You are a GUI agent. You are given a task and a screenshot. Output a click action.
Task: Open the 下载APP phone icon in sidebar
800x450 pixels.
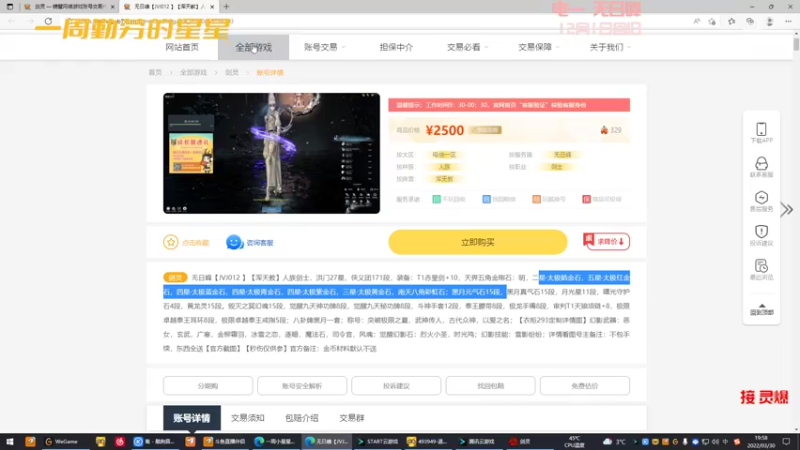point(761,129)
